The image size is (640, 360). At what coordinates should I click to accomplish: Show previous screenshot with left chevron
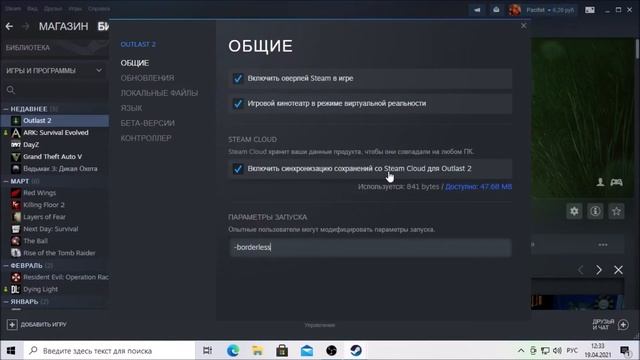coord(580,270)
